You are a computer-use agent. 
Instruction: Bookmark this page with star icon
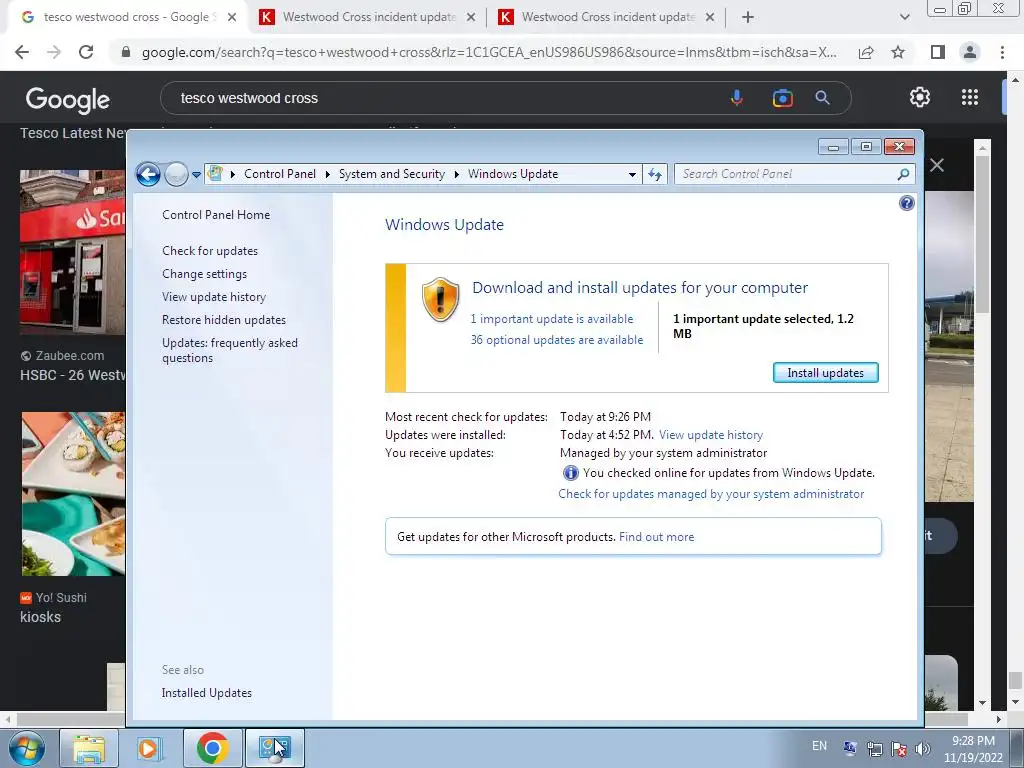pyautogui.click(x=898, y=52)
